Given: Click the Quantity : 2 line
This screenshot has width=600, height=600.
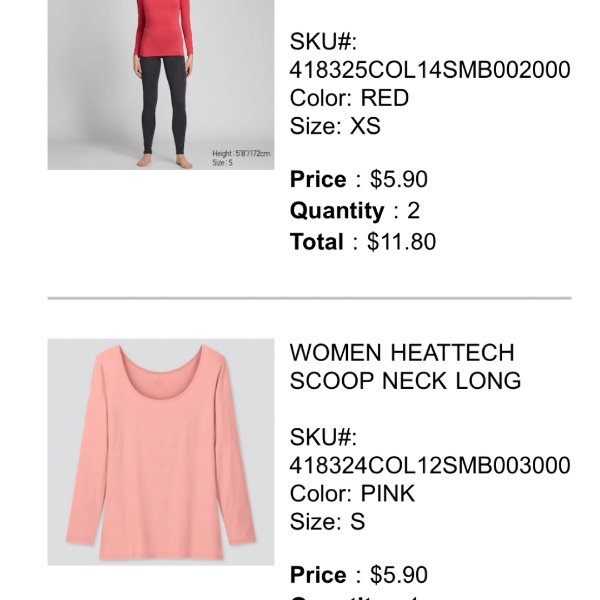Looking at the screenshot, I should [x=355, y=210].
